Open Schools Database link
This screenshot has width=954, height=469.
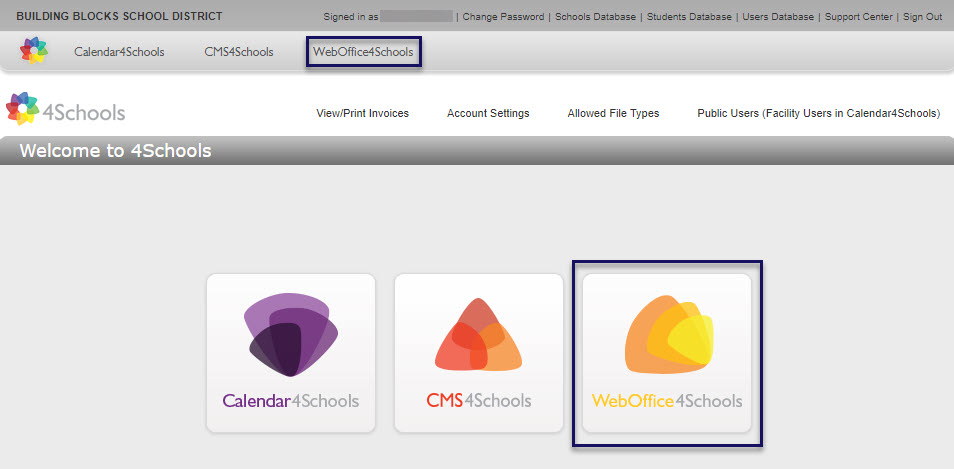[596, 17]
